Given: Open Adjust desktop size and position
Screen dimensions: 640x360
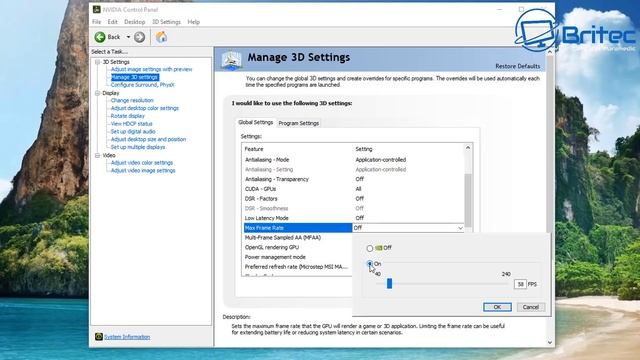Looking at the screenshot, I should (x=149, y=139).
